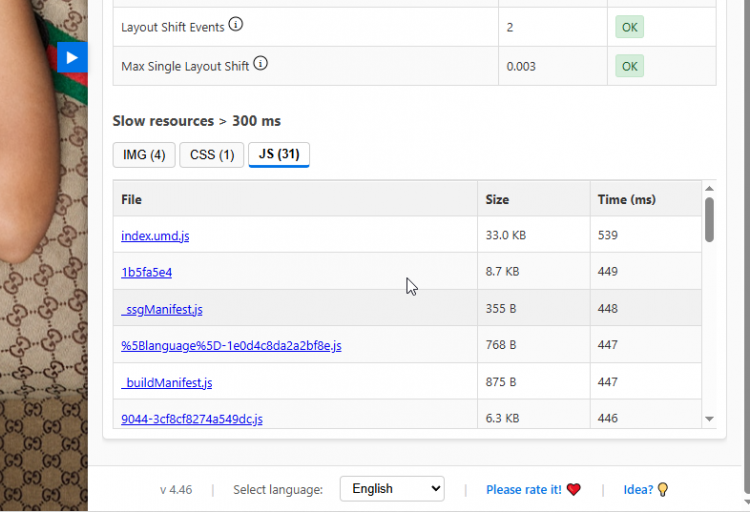Switch to the IMG (4) tab

click(x=144, y=155)
